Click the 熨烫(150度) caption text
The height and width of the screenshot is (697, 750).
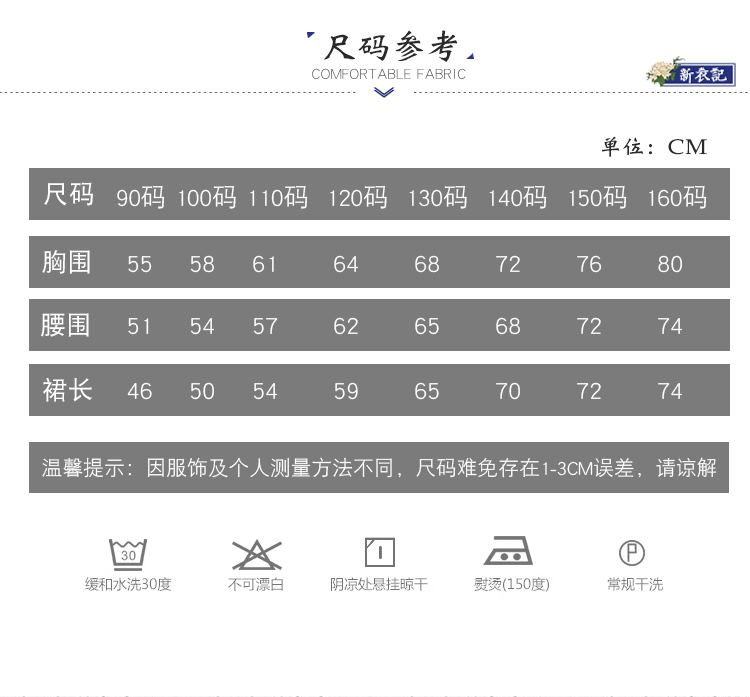[x=511, y=584]
